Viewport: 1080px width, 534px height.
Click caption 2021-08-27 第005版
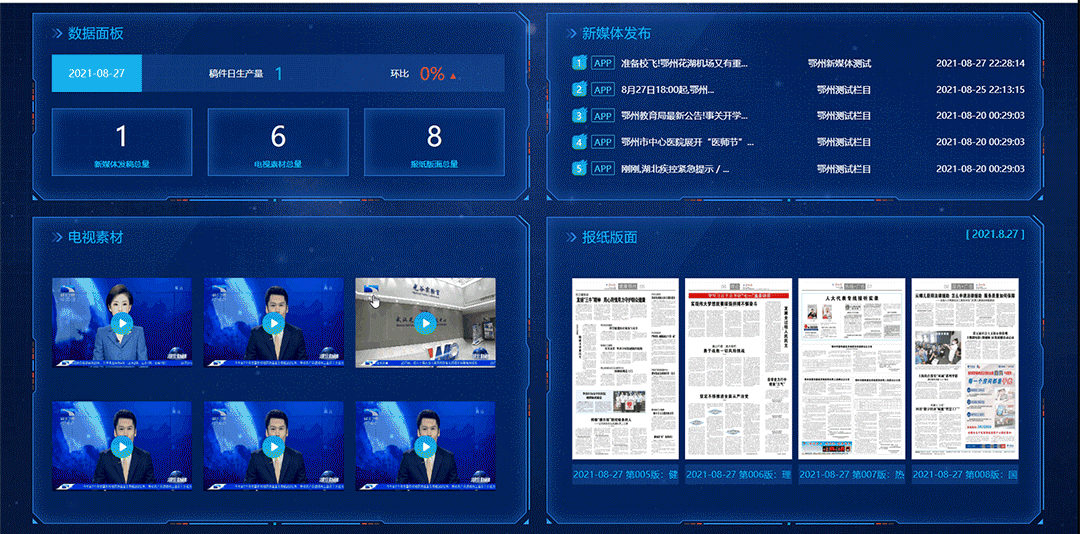click(x=625, y=475)
